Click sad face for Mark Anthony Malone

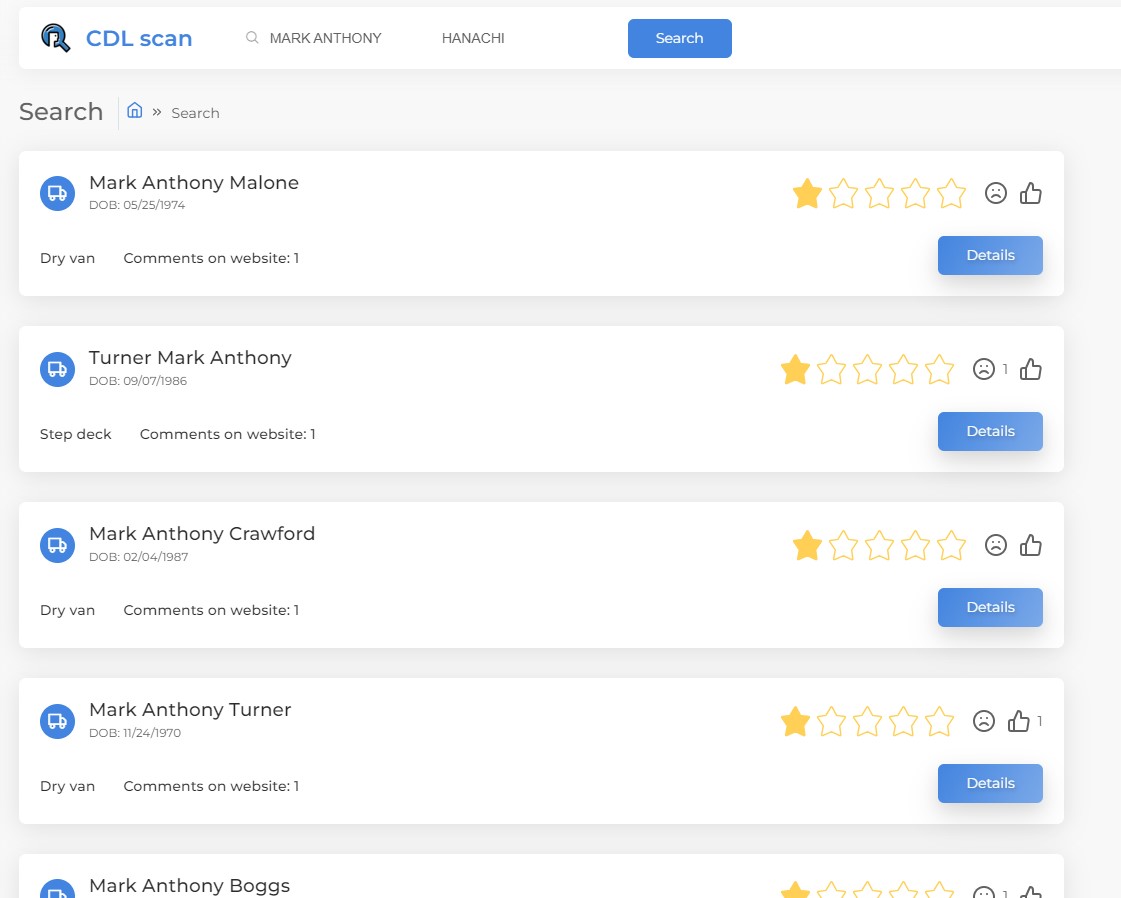[x=995, y=194]
